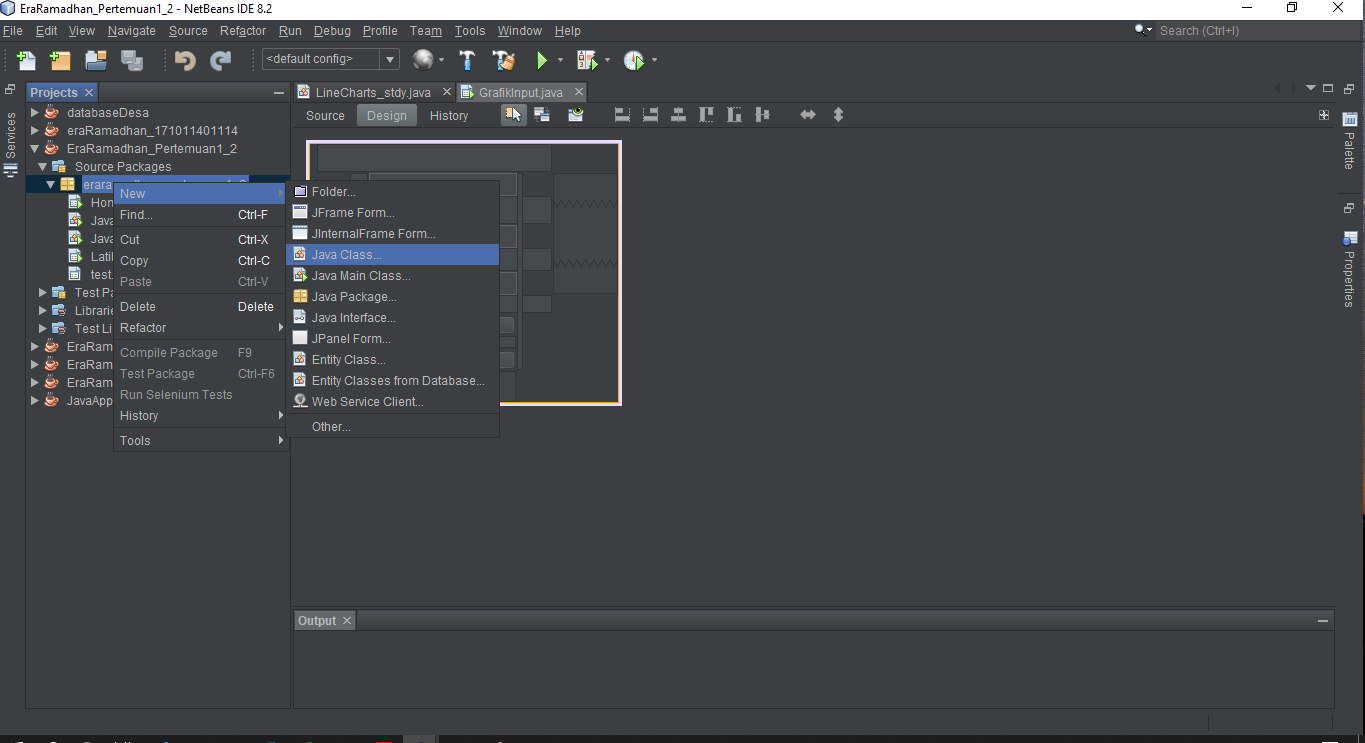Image resolution: width=1365 pixels, height=743 pixels.
Task: Select the Connection Mode designer tool
Action: click(x=542, y=115)
